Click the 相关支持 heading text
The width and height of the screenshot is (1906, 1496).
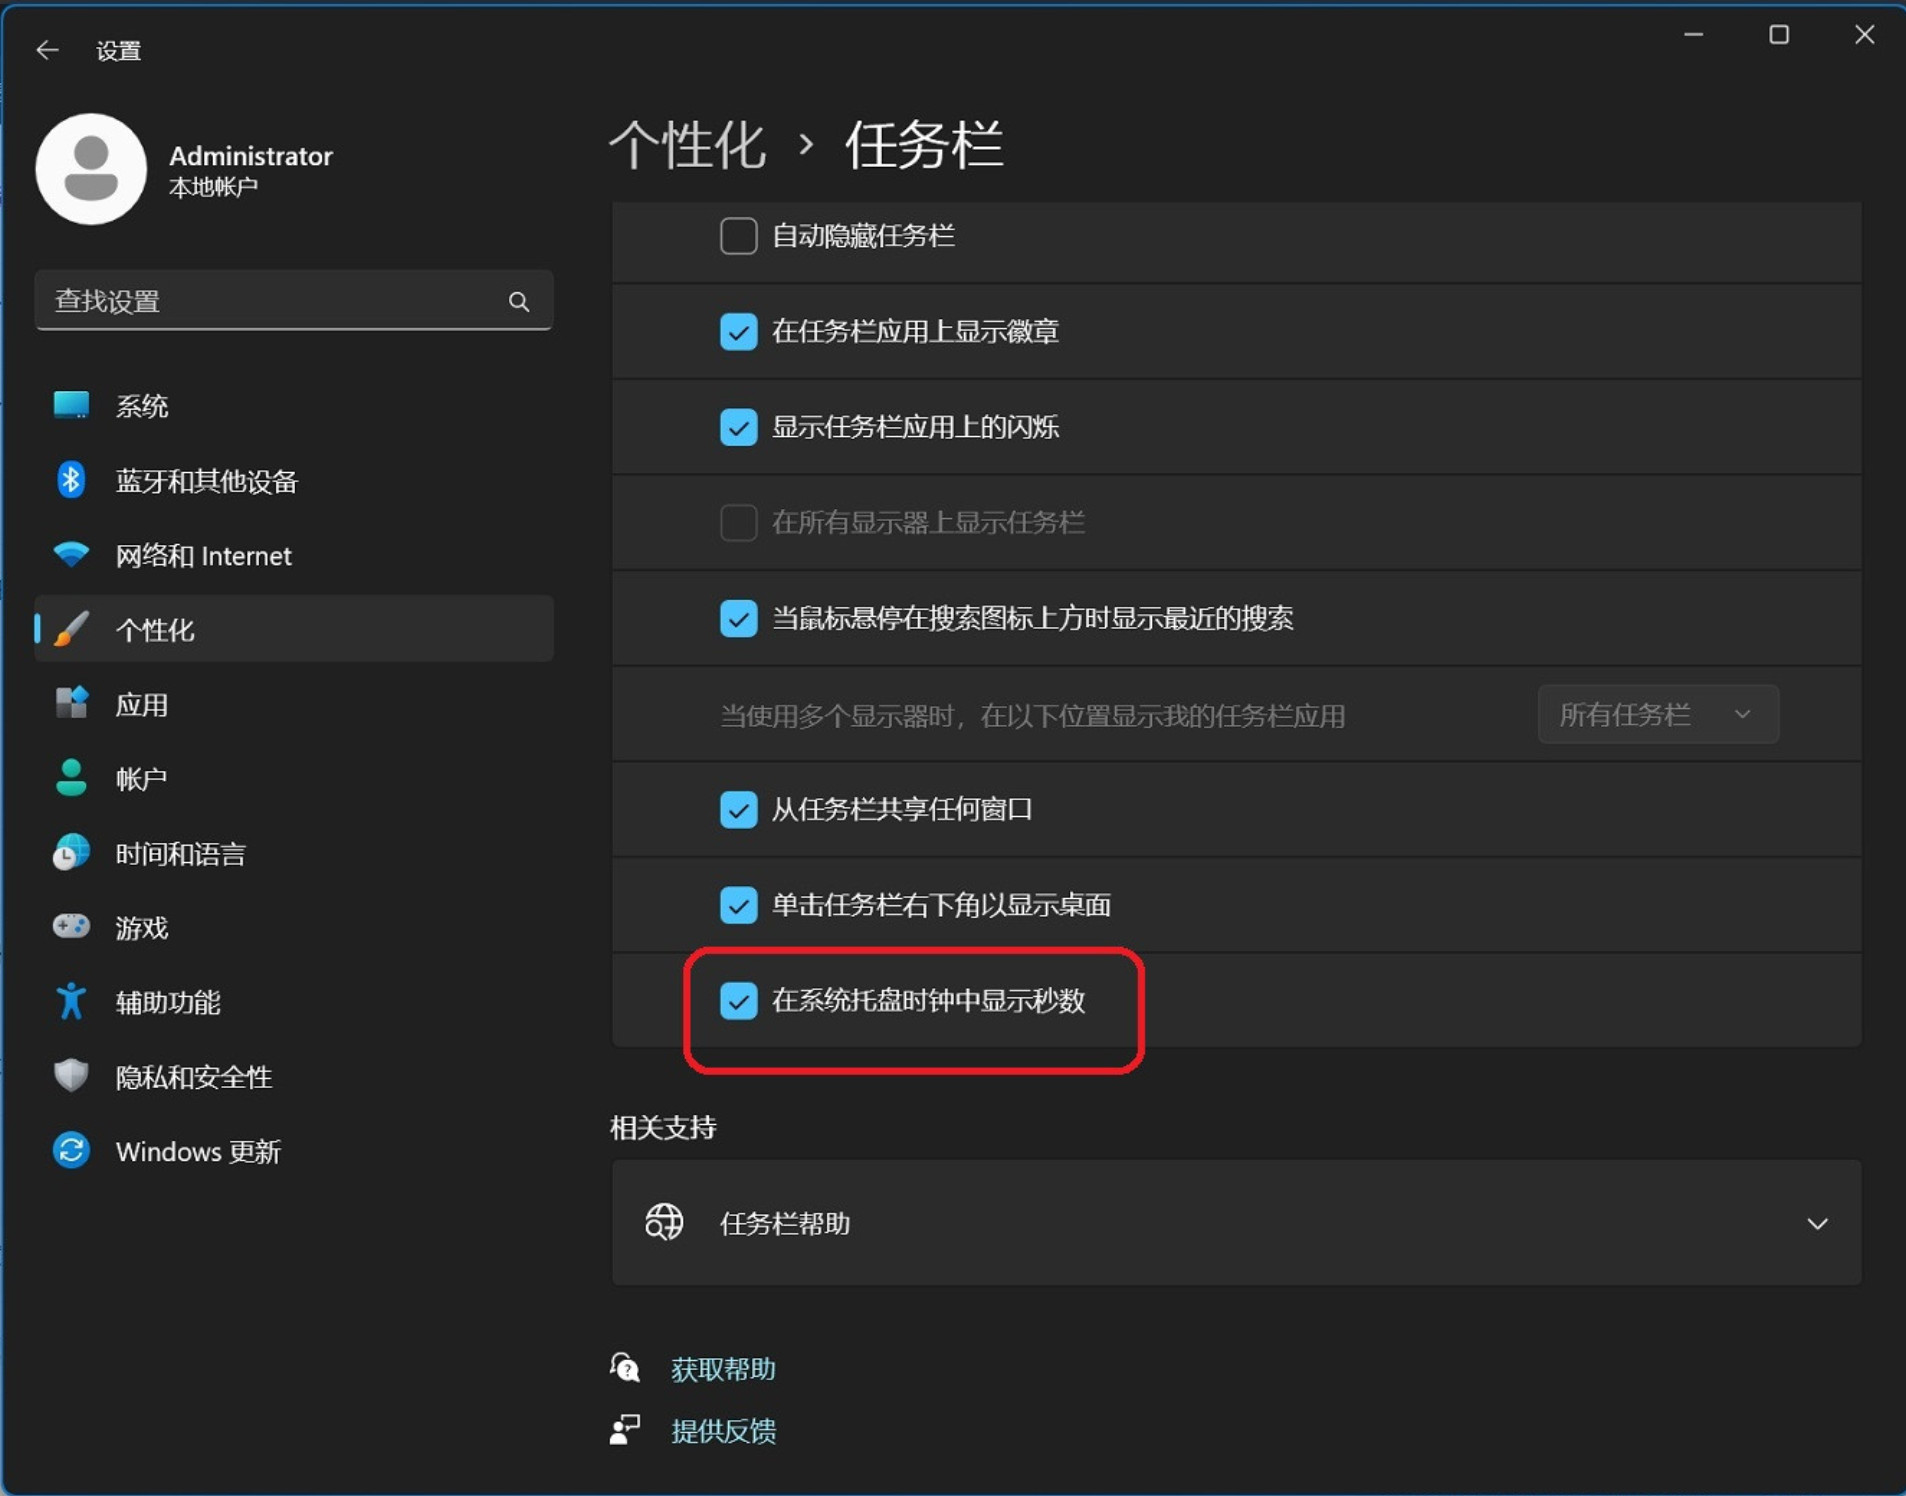click(x=663, y=1127)
